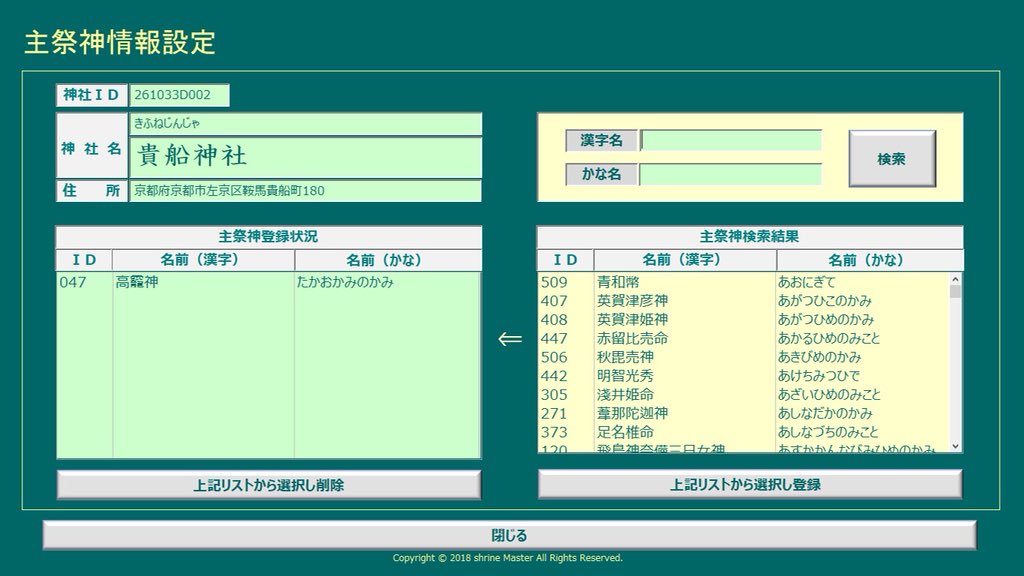Click ID 447 in search results
1024x576 pixels.
click(554, 339)
